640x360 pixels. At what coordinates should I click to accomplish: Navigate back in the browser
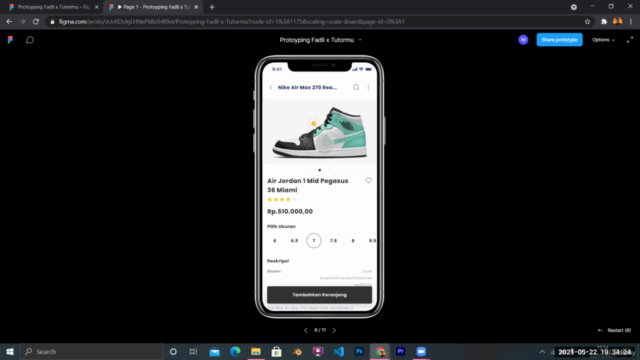[x=9, y=22]
